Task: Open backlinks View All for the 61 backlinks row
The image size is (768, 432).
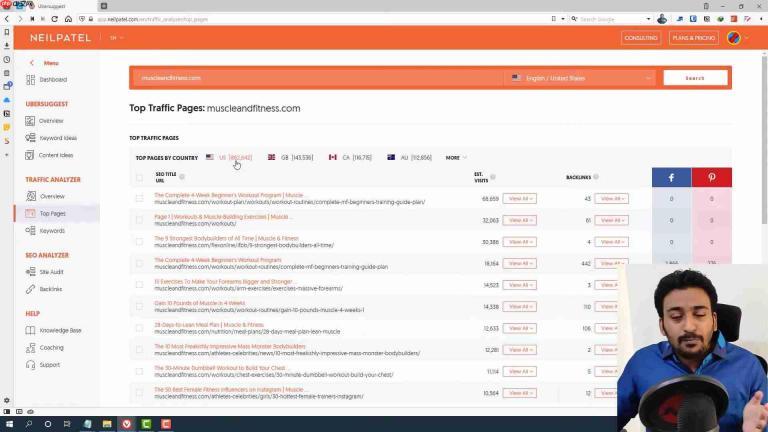Action: pos(611,220)
